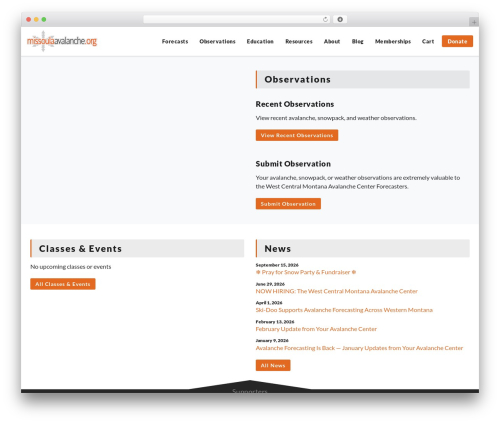Click the browser extension icon beside address bar
This screenshot has width=500, height=423.
(x=340, y=19)
